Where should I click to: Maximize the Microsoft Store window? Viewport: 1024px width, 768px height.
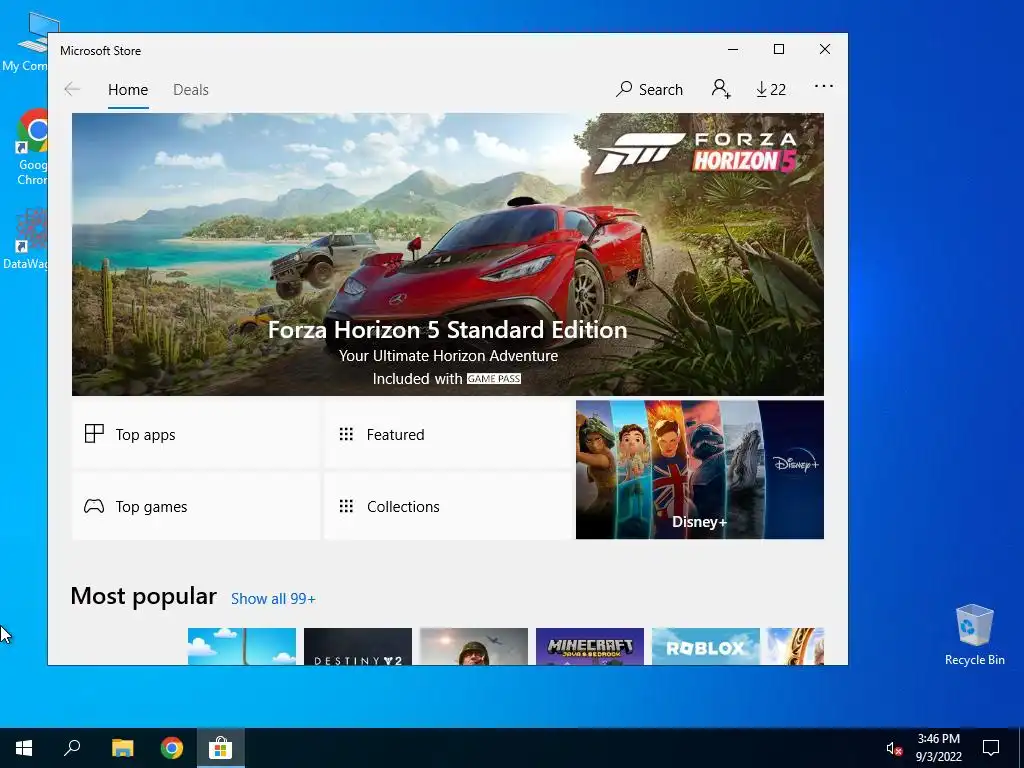778,50
